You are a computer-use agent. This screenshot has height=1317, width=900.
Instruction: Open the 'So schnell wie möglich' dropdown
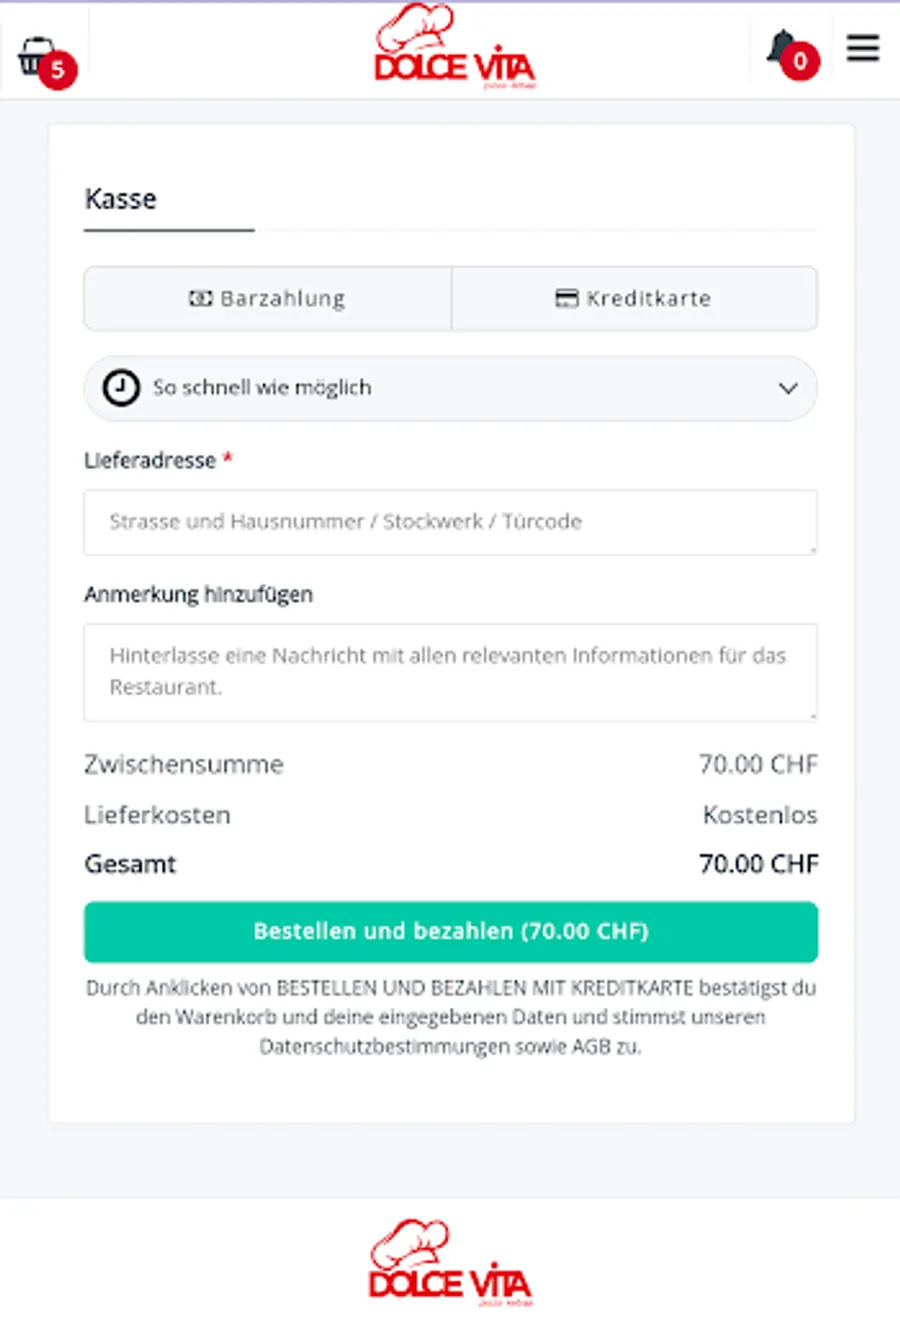pyautogui.click(x=450, y=388)
